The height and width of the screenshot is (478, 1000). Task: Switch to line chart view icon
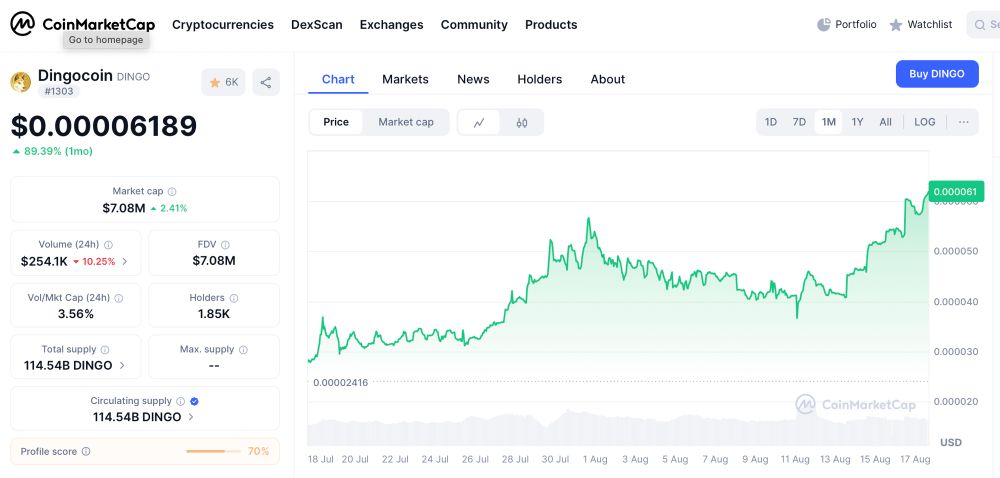tap(479, 122)
